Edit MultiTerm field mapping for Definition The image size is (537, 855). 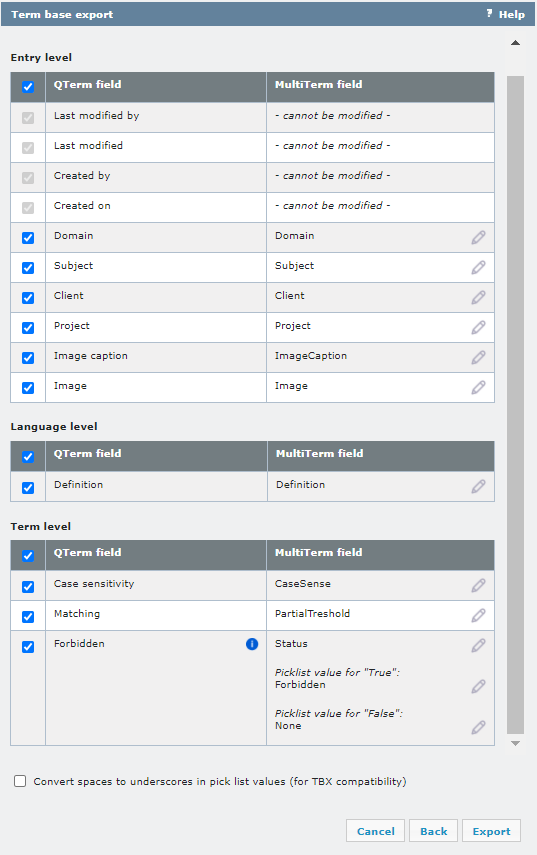coord(479,486)
